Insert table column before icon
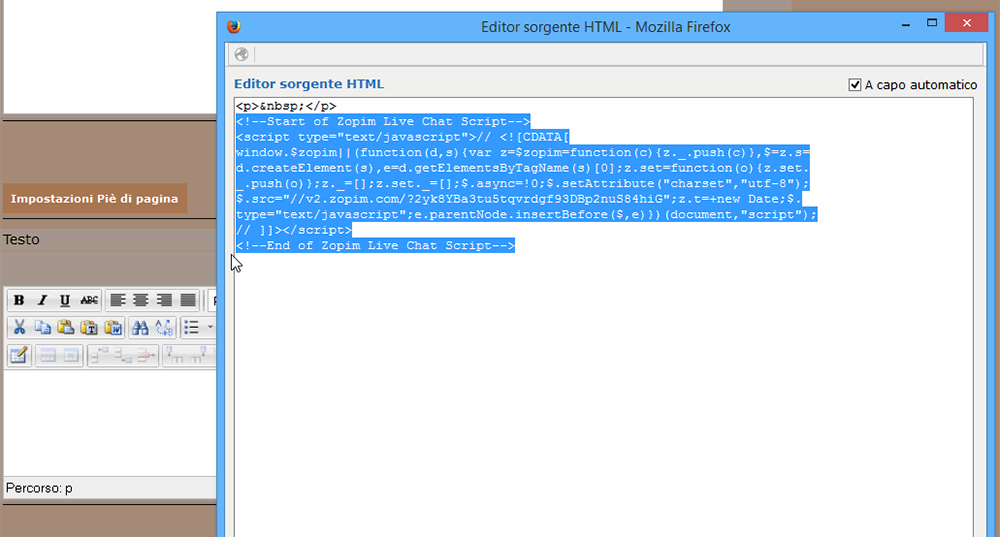1000x537 pixels. point(173,355)
